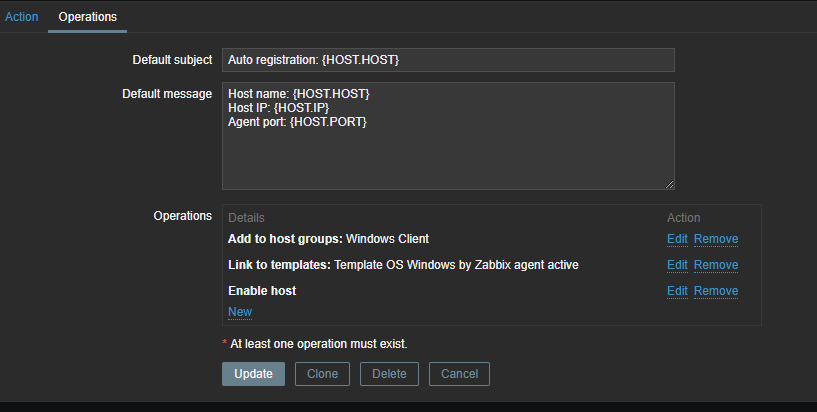Click the Add to host groups row text
This screenshot has width=817, height=412.
pyautogui.click(x=328, y=239)
